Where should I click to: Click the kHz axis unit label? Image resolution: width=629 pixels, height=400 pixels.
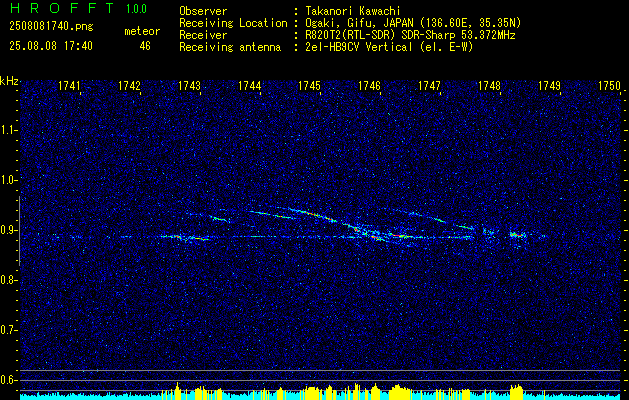(x=9, y=81)
